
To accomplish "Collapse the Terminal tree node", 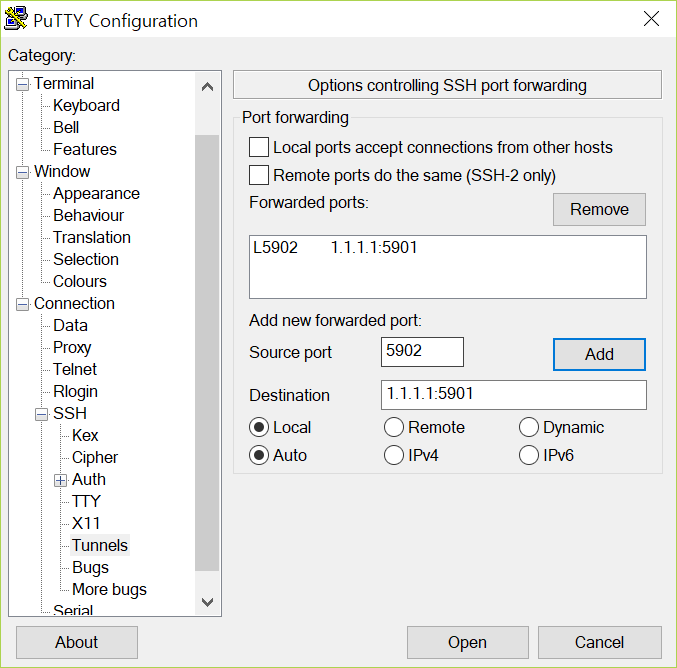I will (x=22, y=84).
